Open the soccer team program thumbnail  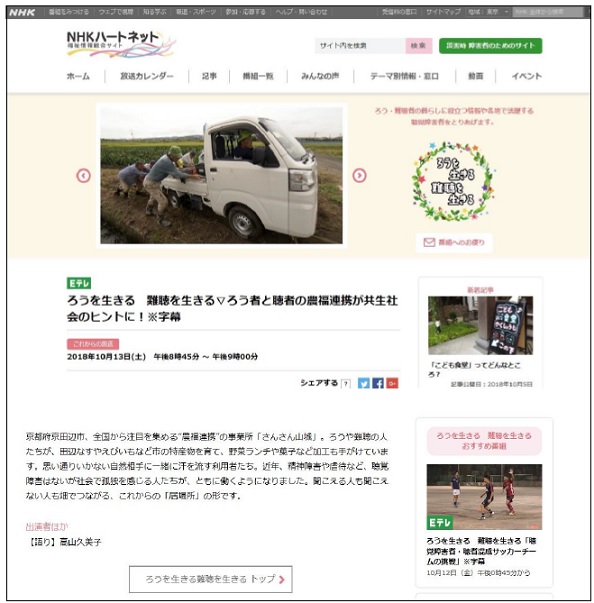coord(484,497)
